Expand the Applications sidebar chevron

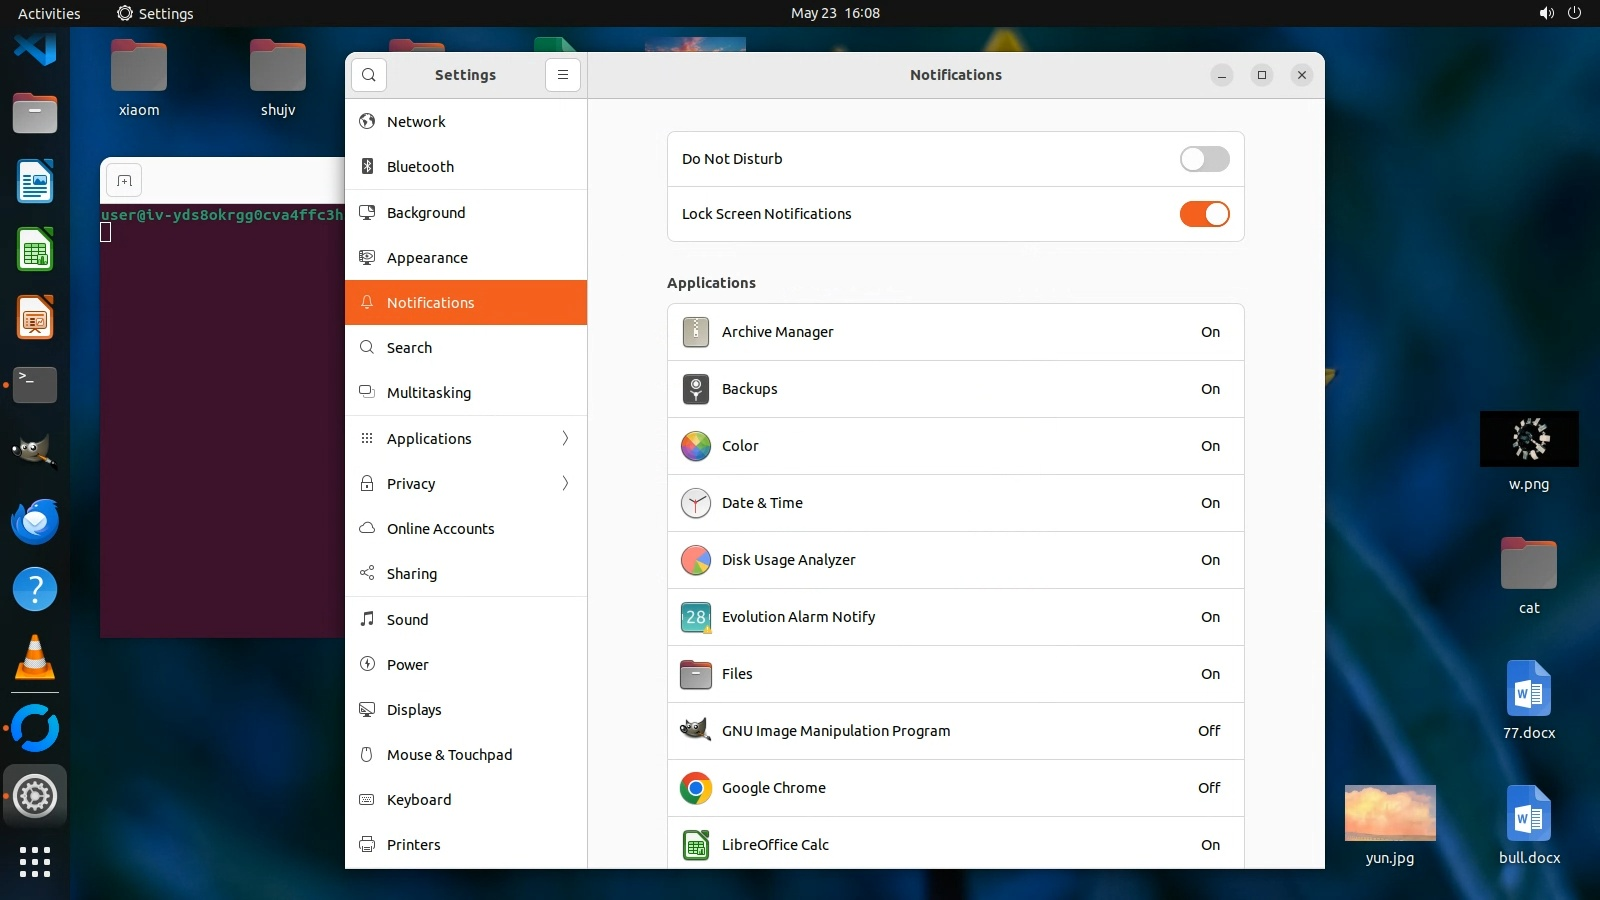click(565, 439)
